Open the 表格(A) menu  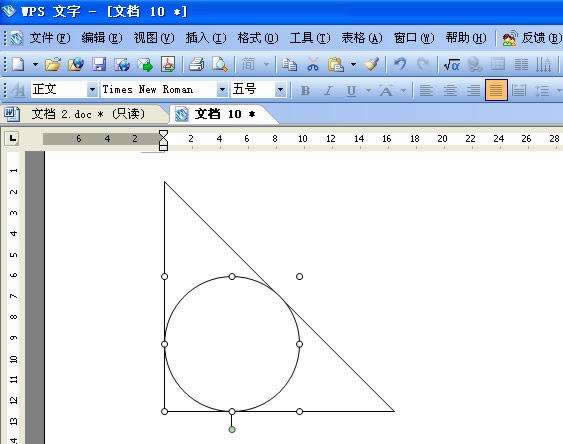coord(362,38)
